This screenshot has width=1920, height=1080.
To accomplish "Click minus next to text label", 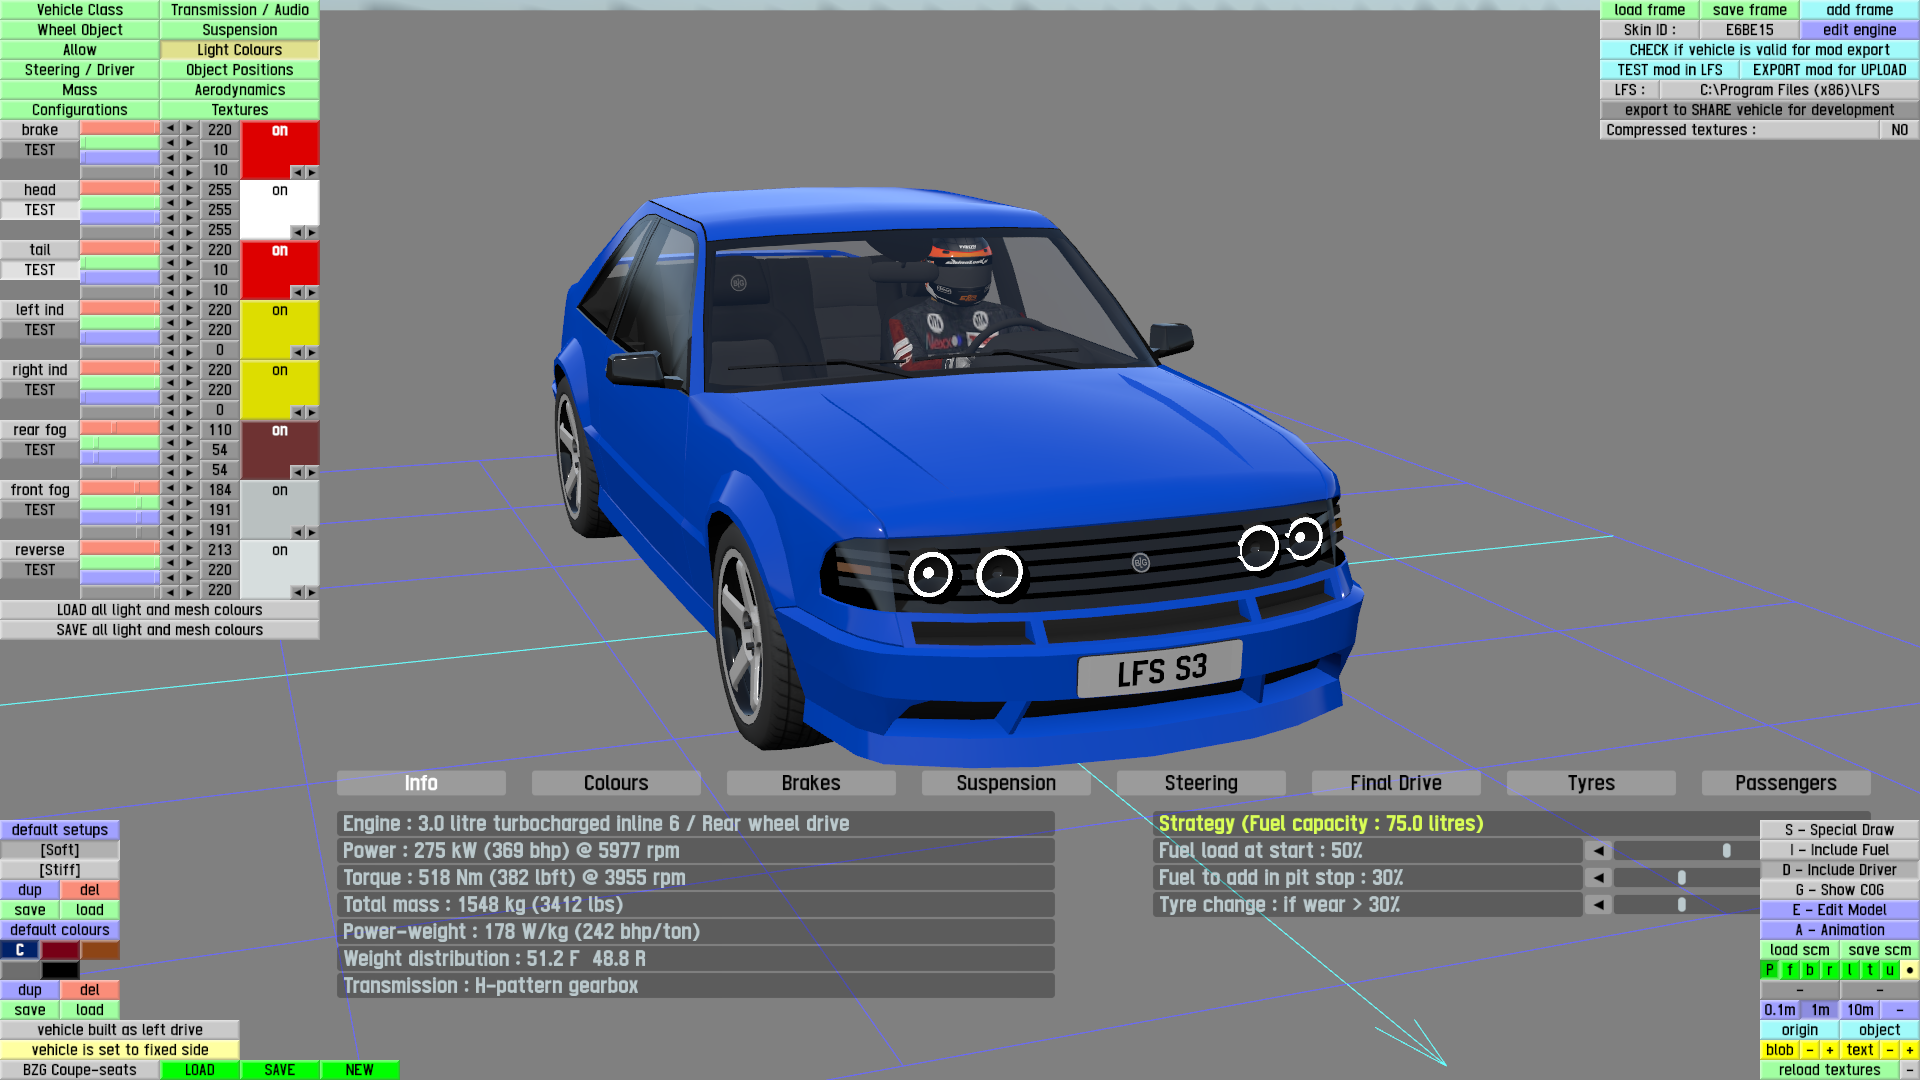I will [x=1889, y=1050].
